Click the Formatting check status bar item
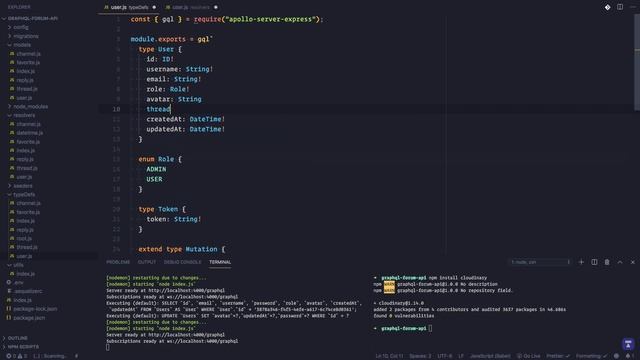The height and width of the screenshot is (360, 640). click(591, 356)
